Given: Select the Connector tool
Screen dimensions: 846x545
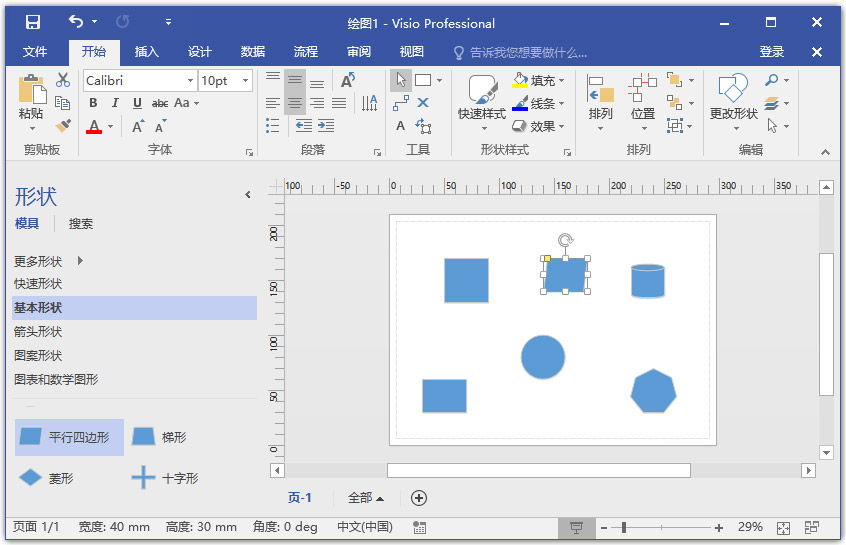Looking at the screenshot, I should click(401, 103).
